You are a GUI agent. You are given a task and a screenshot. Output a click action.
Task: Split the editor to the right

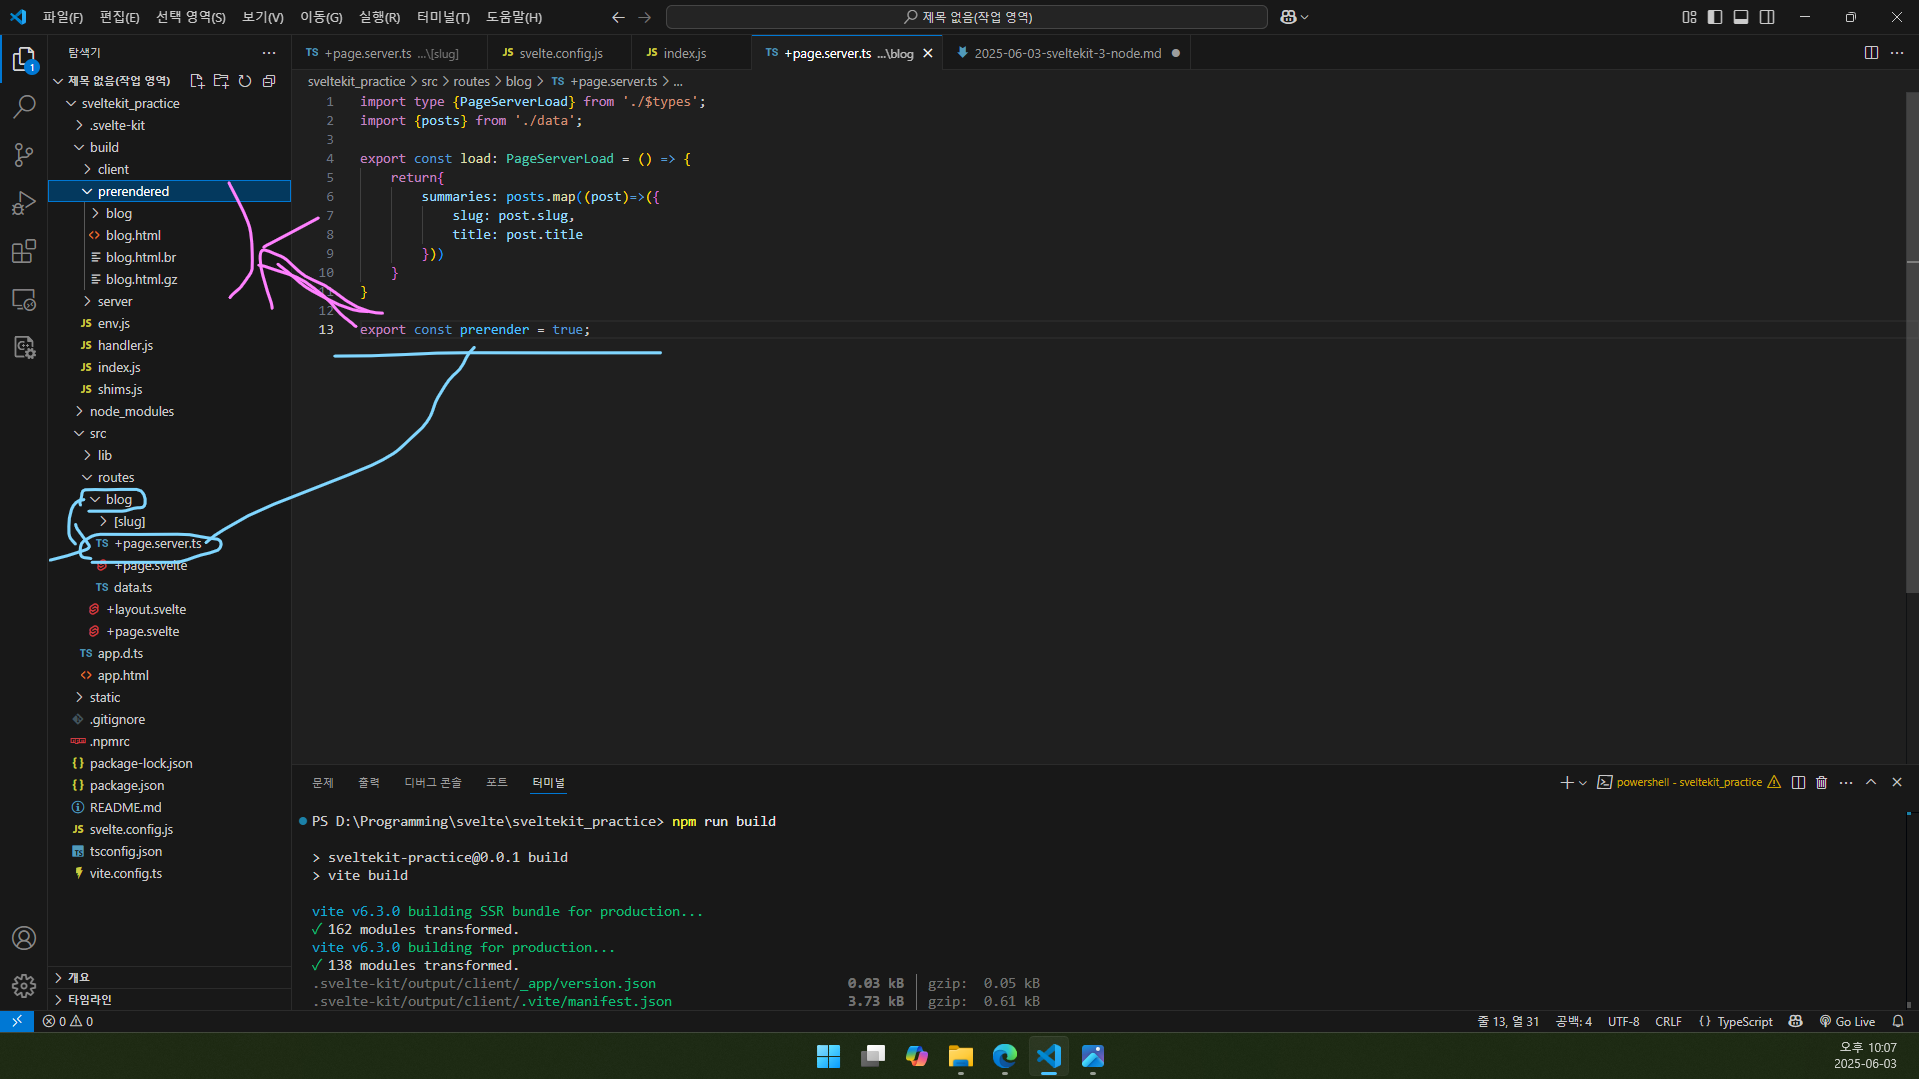pos(1871,53)
